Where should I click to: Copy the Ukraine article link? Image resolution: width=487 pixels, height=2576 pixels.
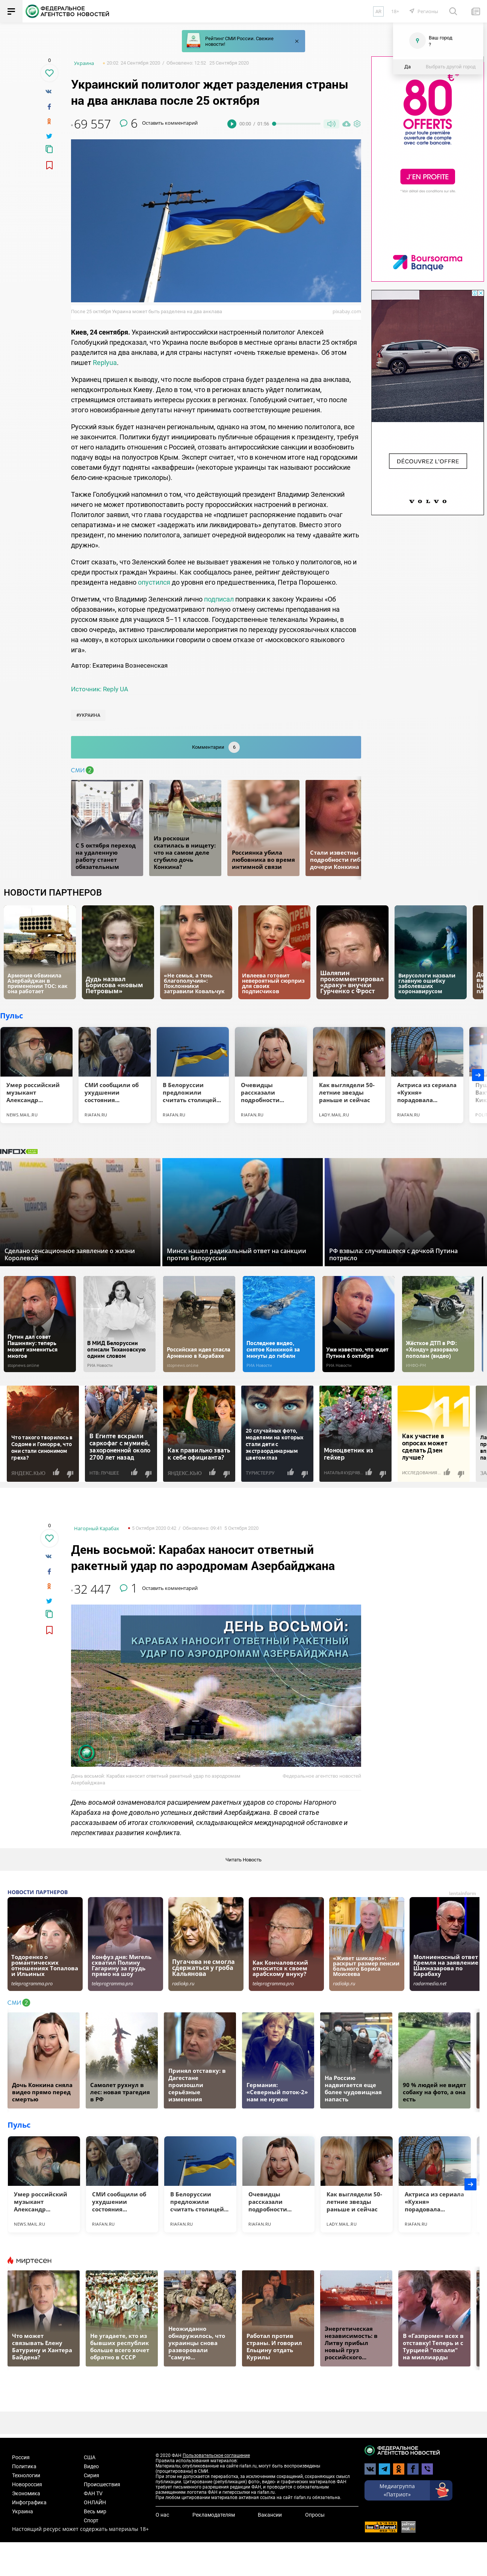(49, 149)
